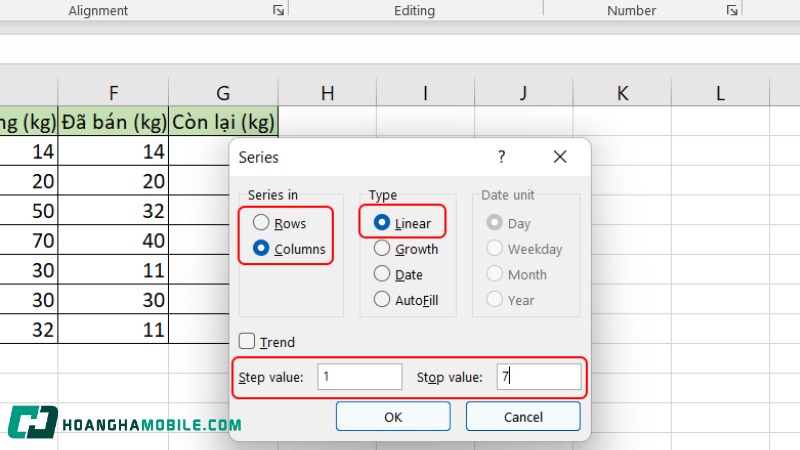This screenshot has width=800, height=450.
Task: Select the Month date unit
Action: [x=494, y=274]
